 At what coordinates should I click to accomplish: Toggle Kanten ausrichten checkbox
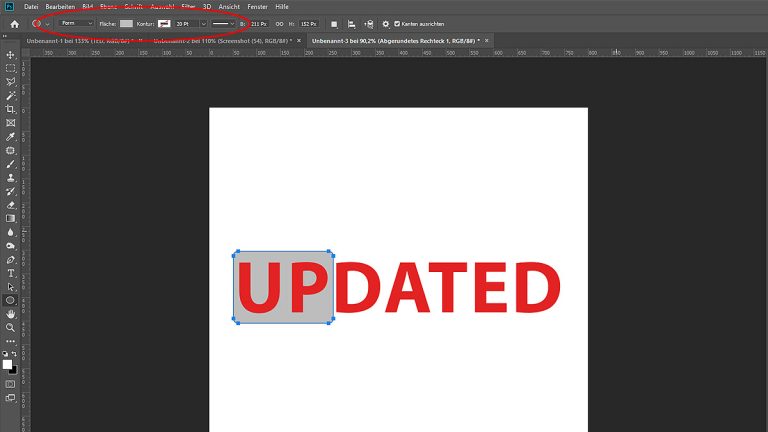pyautogui.click(x=397, y=24)
